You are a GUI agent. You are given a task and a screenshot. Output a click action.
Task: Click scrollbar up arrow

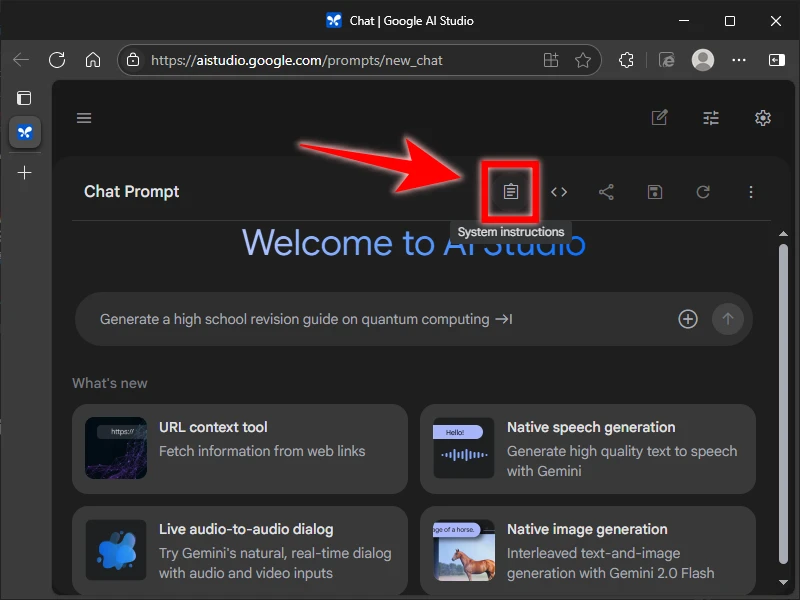tap(783, 234)
